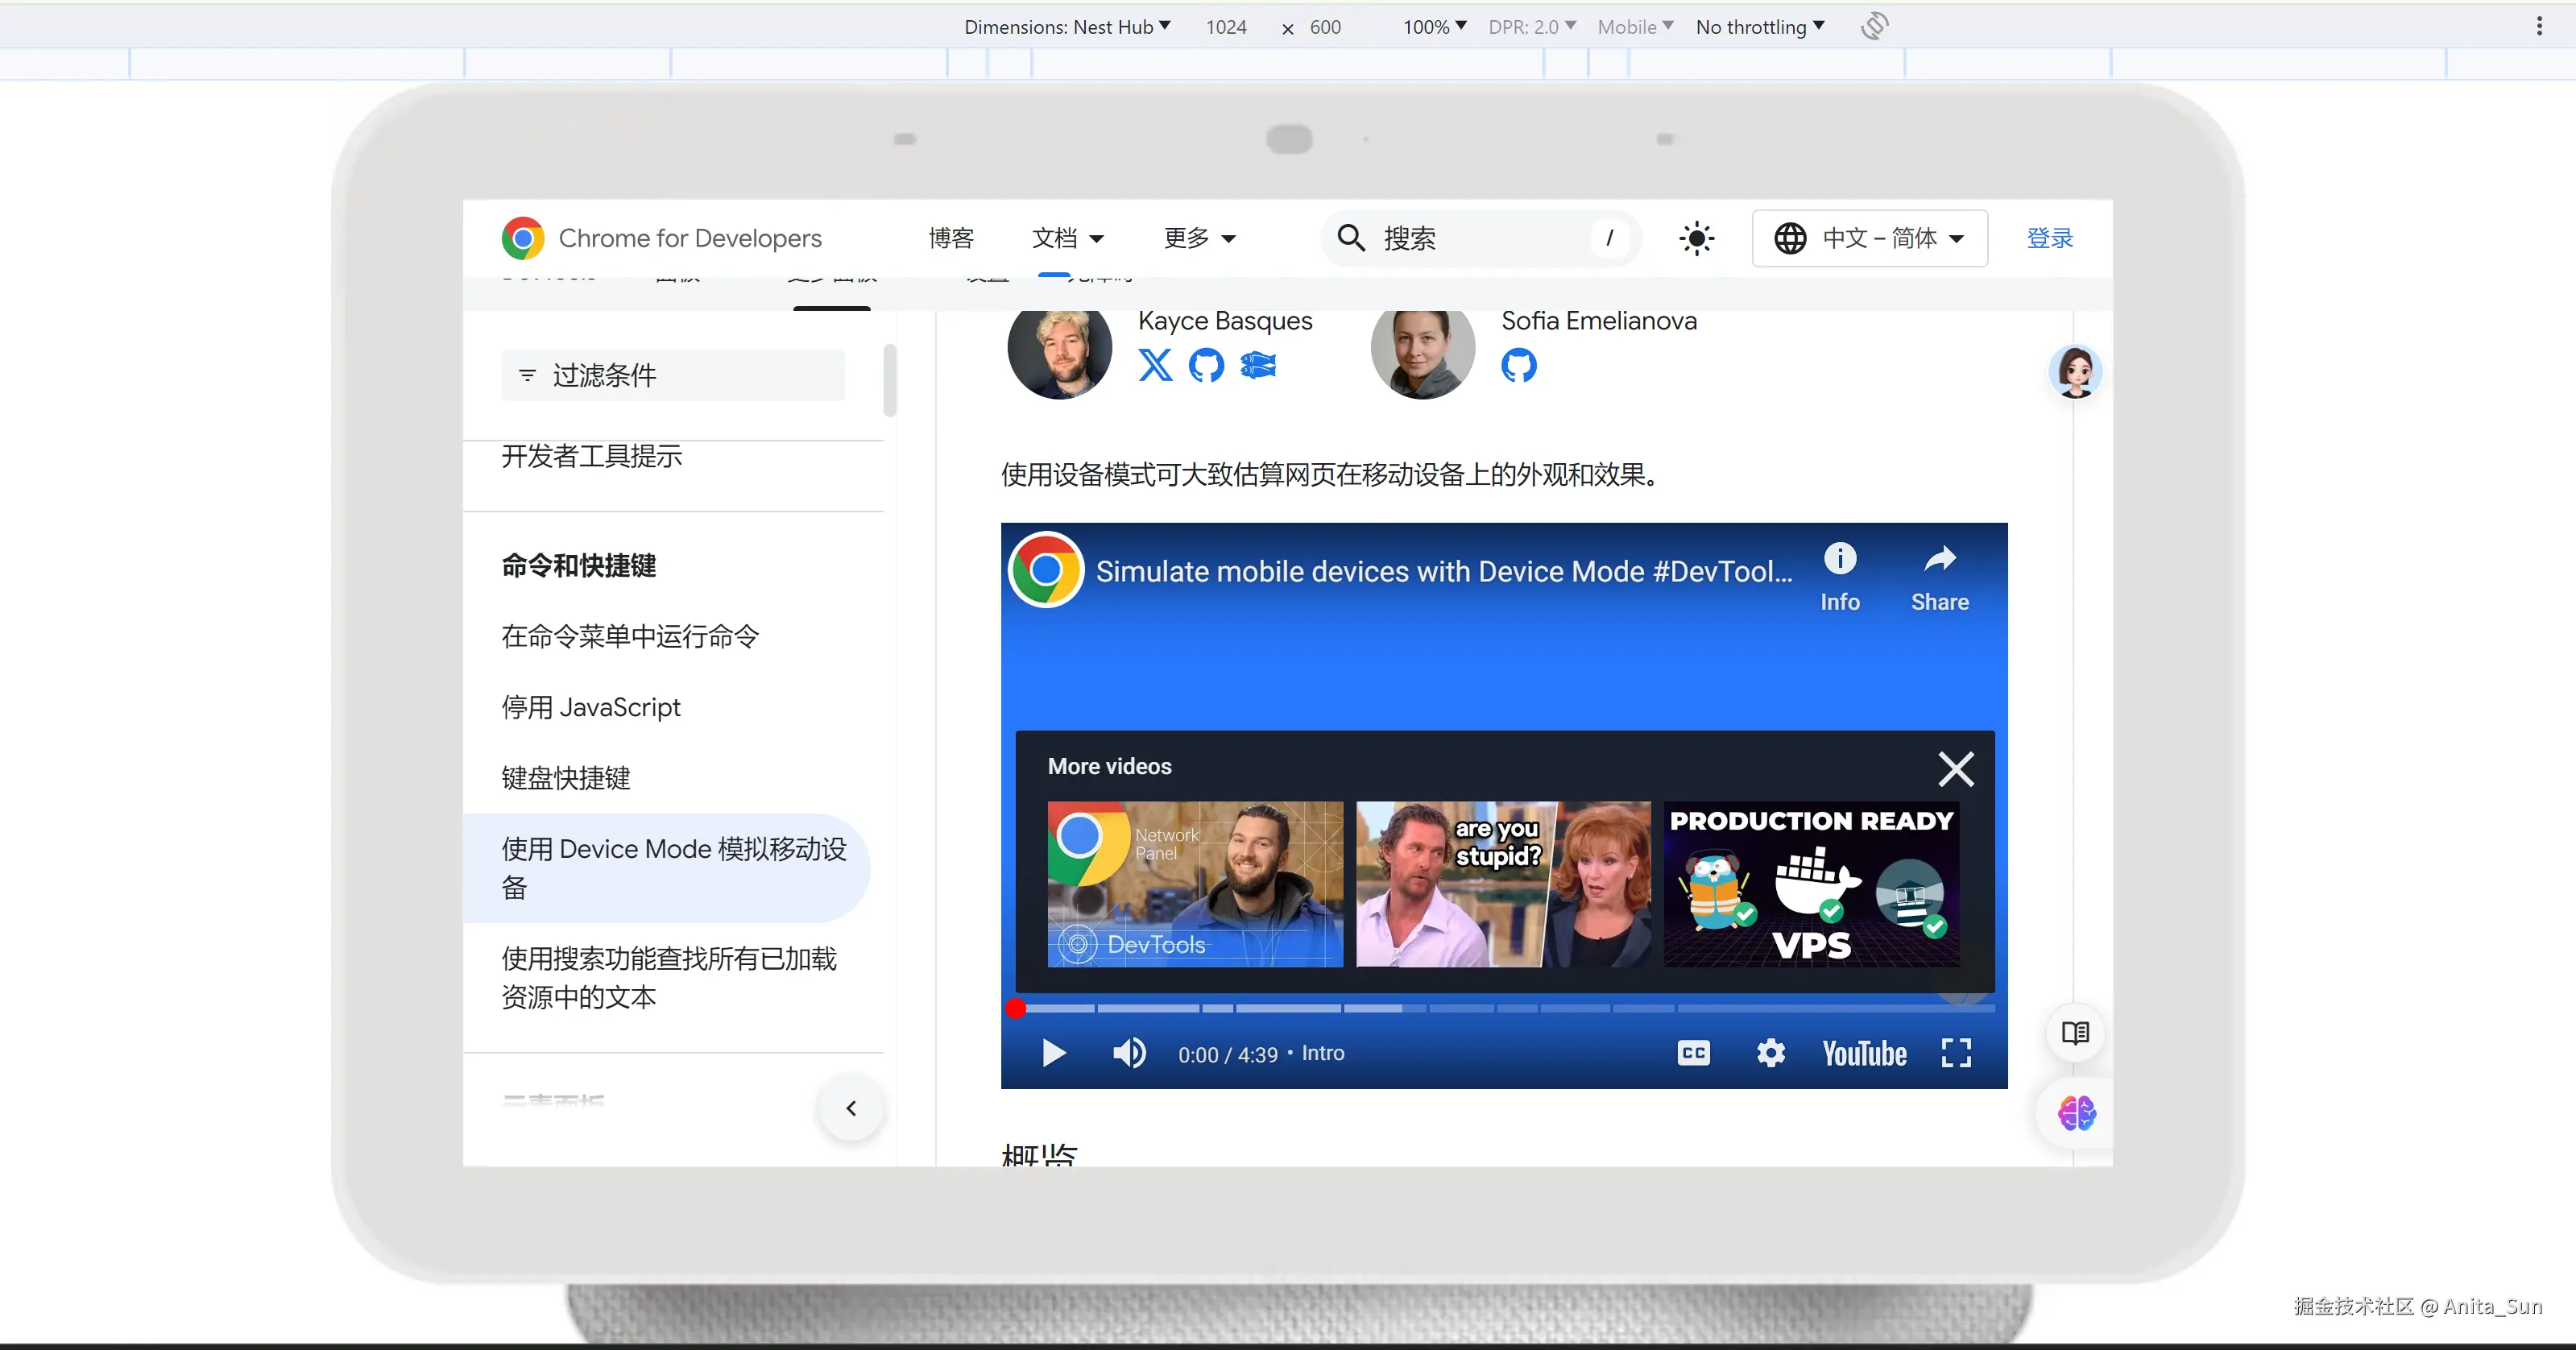Enter fullscreen on the YouTube video
This screenshot has height=1350, width=2576.
click(1955, 1053)
